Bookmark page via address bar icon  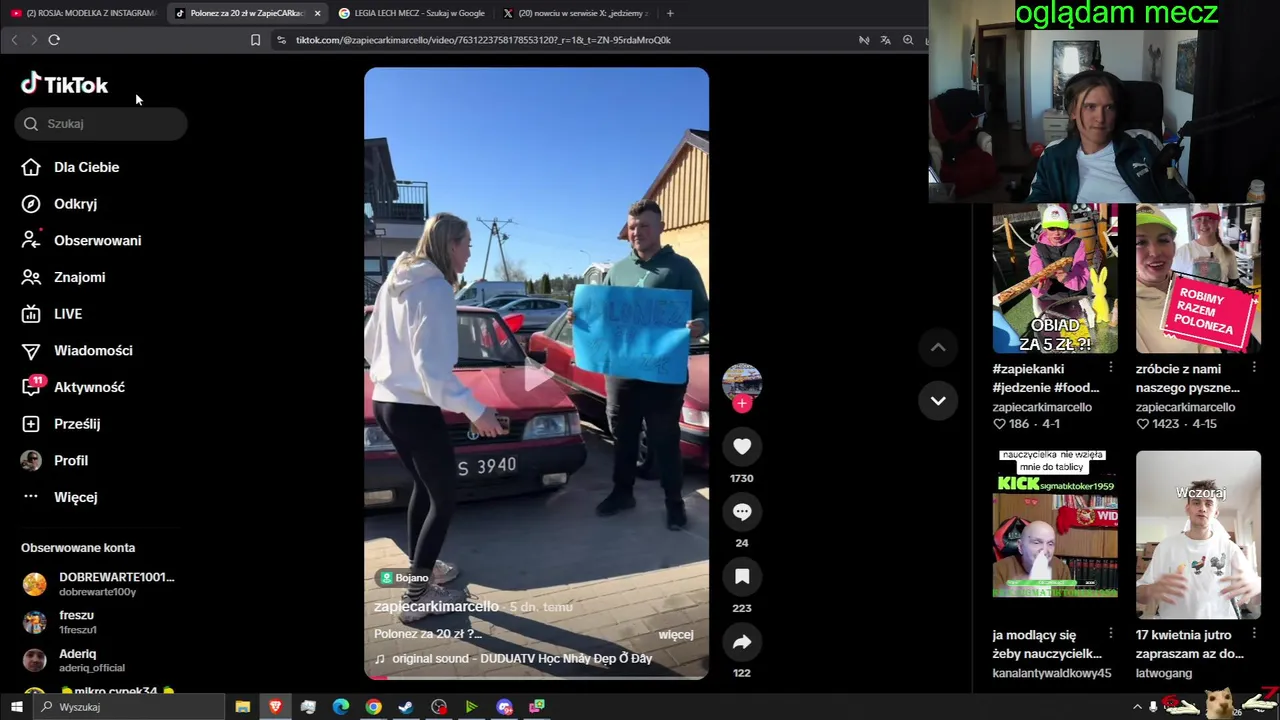[255, 40]
